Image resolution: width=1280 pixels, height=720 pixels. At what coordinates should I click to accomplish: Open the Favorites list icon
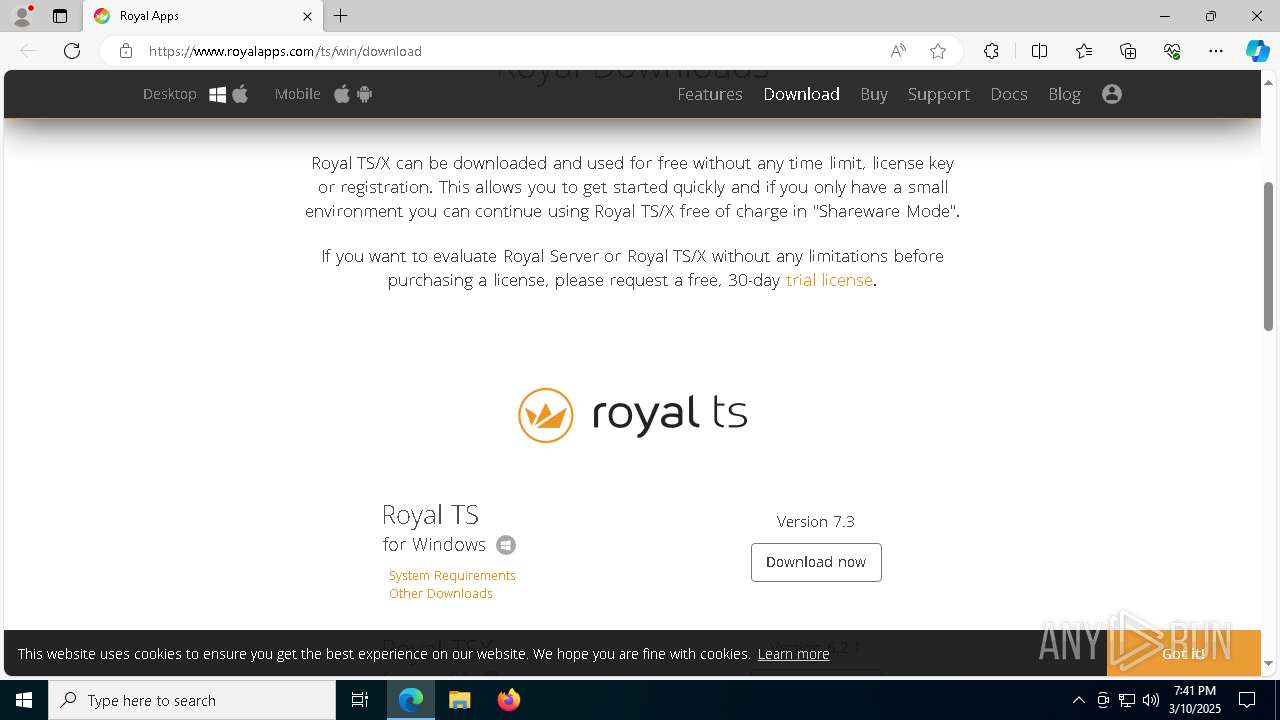point(1084,51)
